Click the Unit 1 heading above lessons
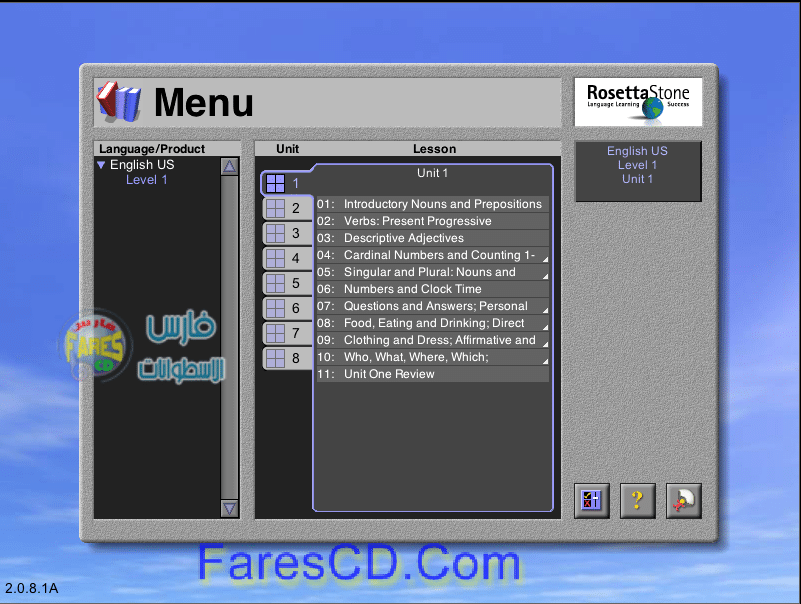Image resolution: width=801 pixels, height=604 pixels. pyautogui.click(x=432, y=173)
